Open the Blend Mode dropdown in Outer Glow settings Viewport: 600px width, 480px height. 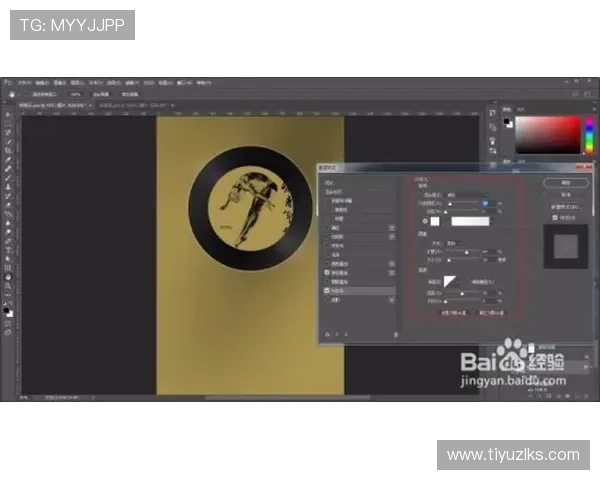(x=468, y=195)
